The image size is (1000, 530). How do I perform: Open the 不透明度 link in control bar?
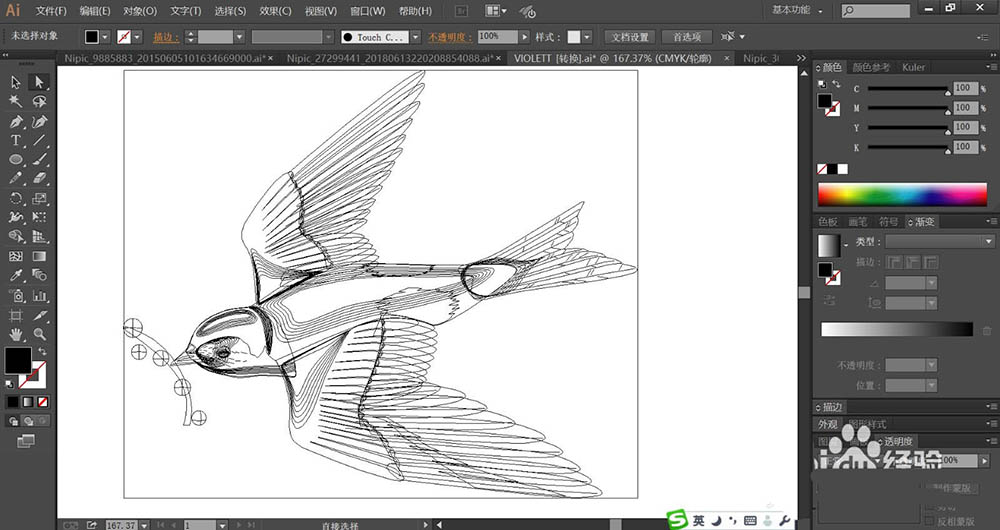(450, 38)
